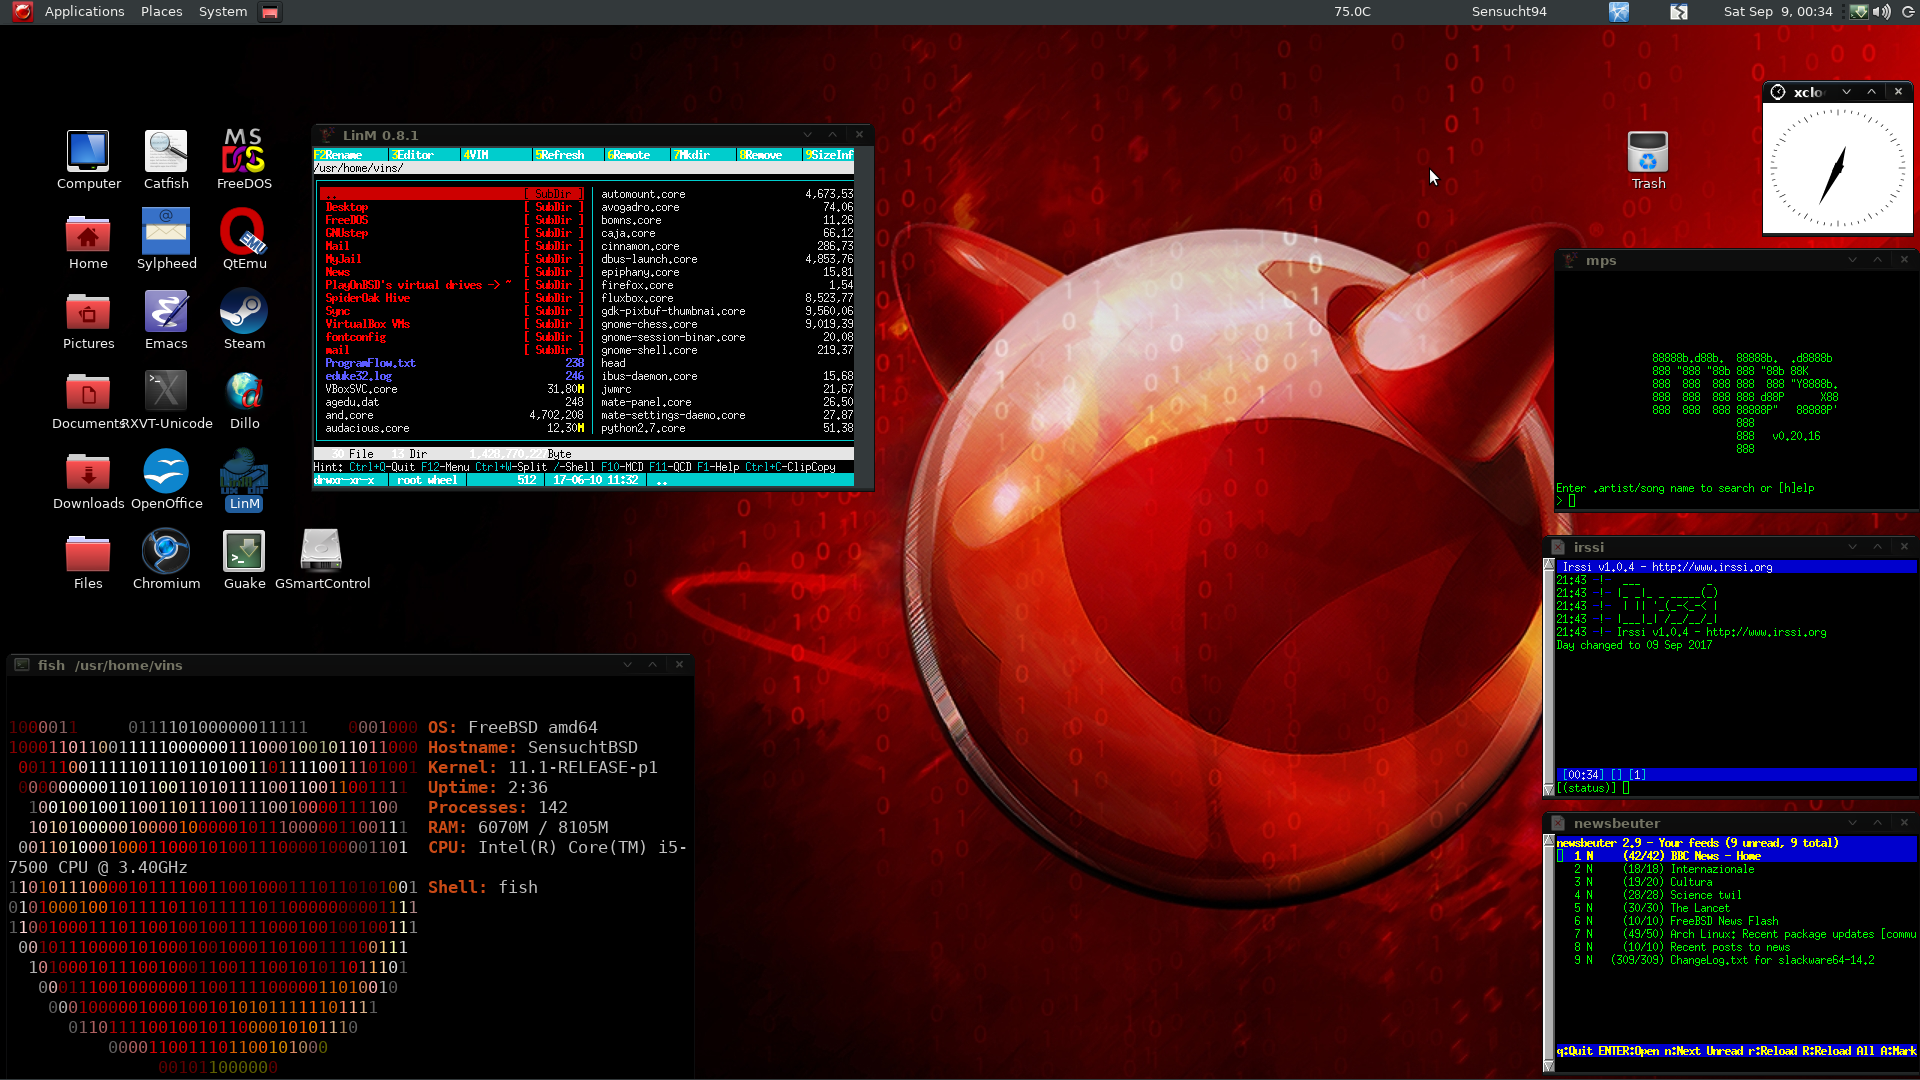
Task: Click the down-chevron on newsbeuter title bar
Action: [1852, 823]
